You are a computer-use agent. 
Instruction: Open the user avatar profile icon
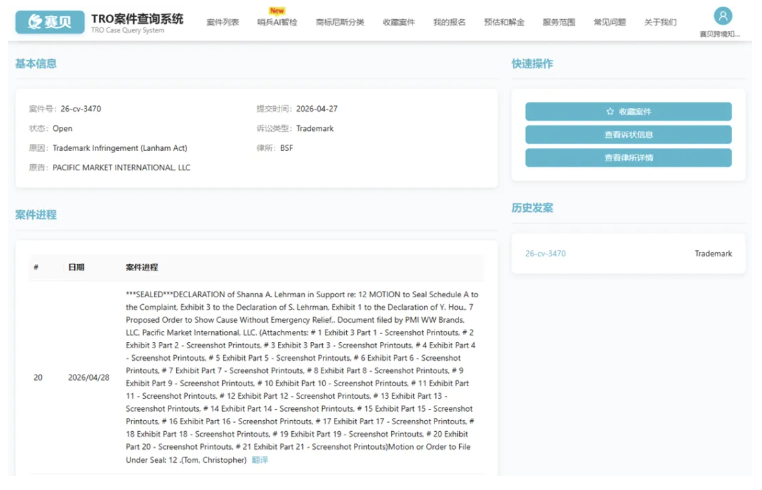pos(722,16)
